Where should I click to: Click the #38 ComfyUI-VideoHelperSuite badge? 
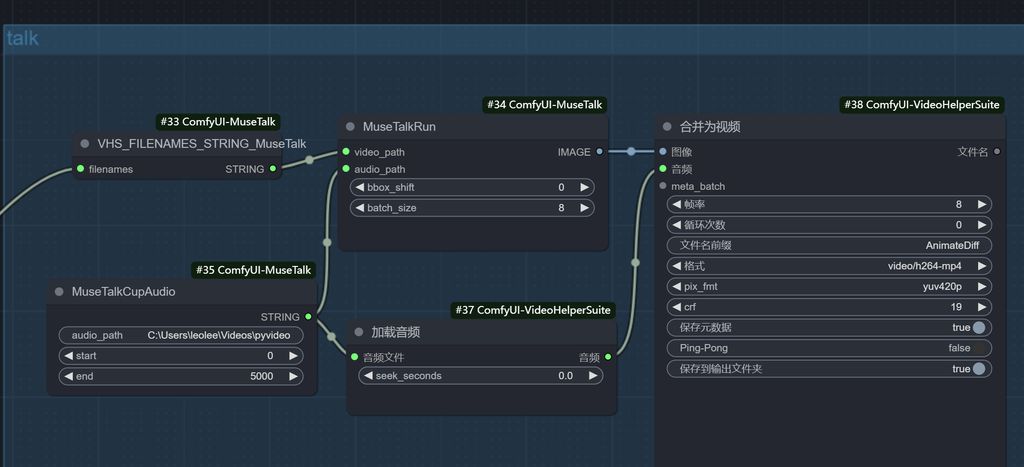pos(922,105)
